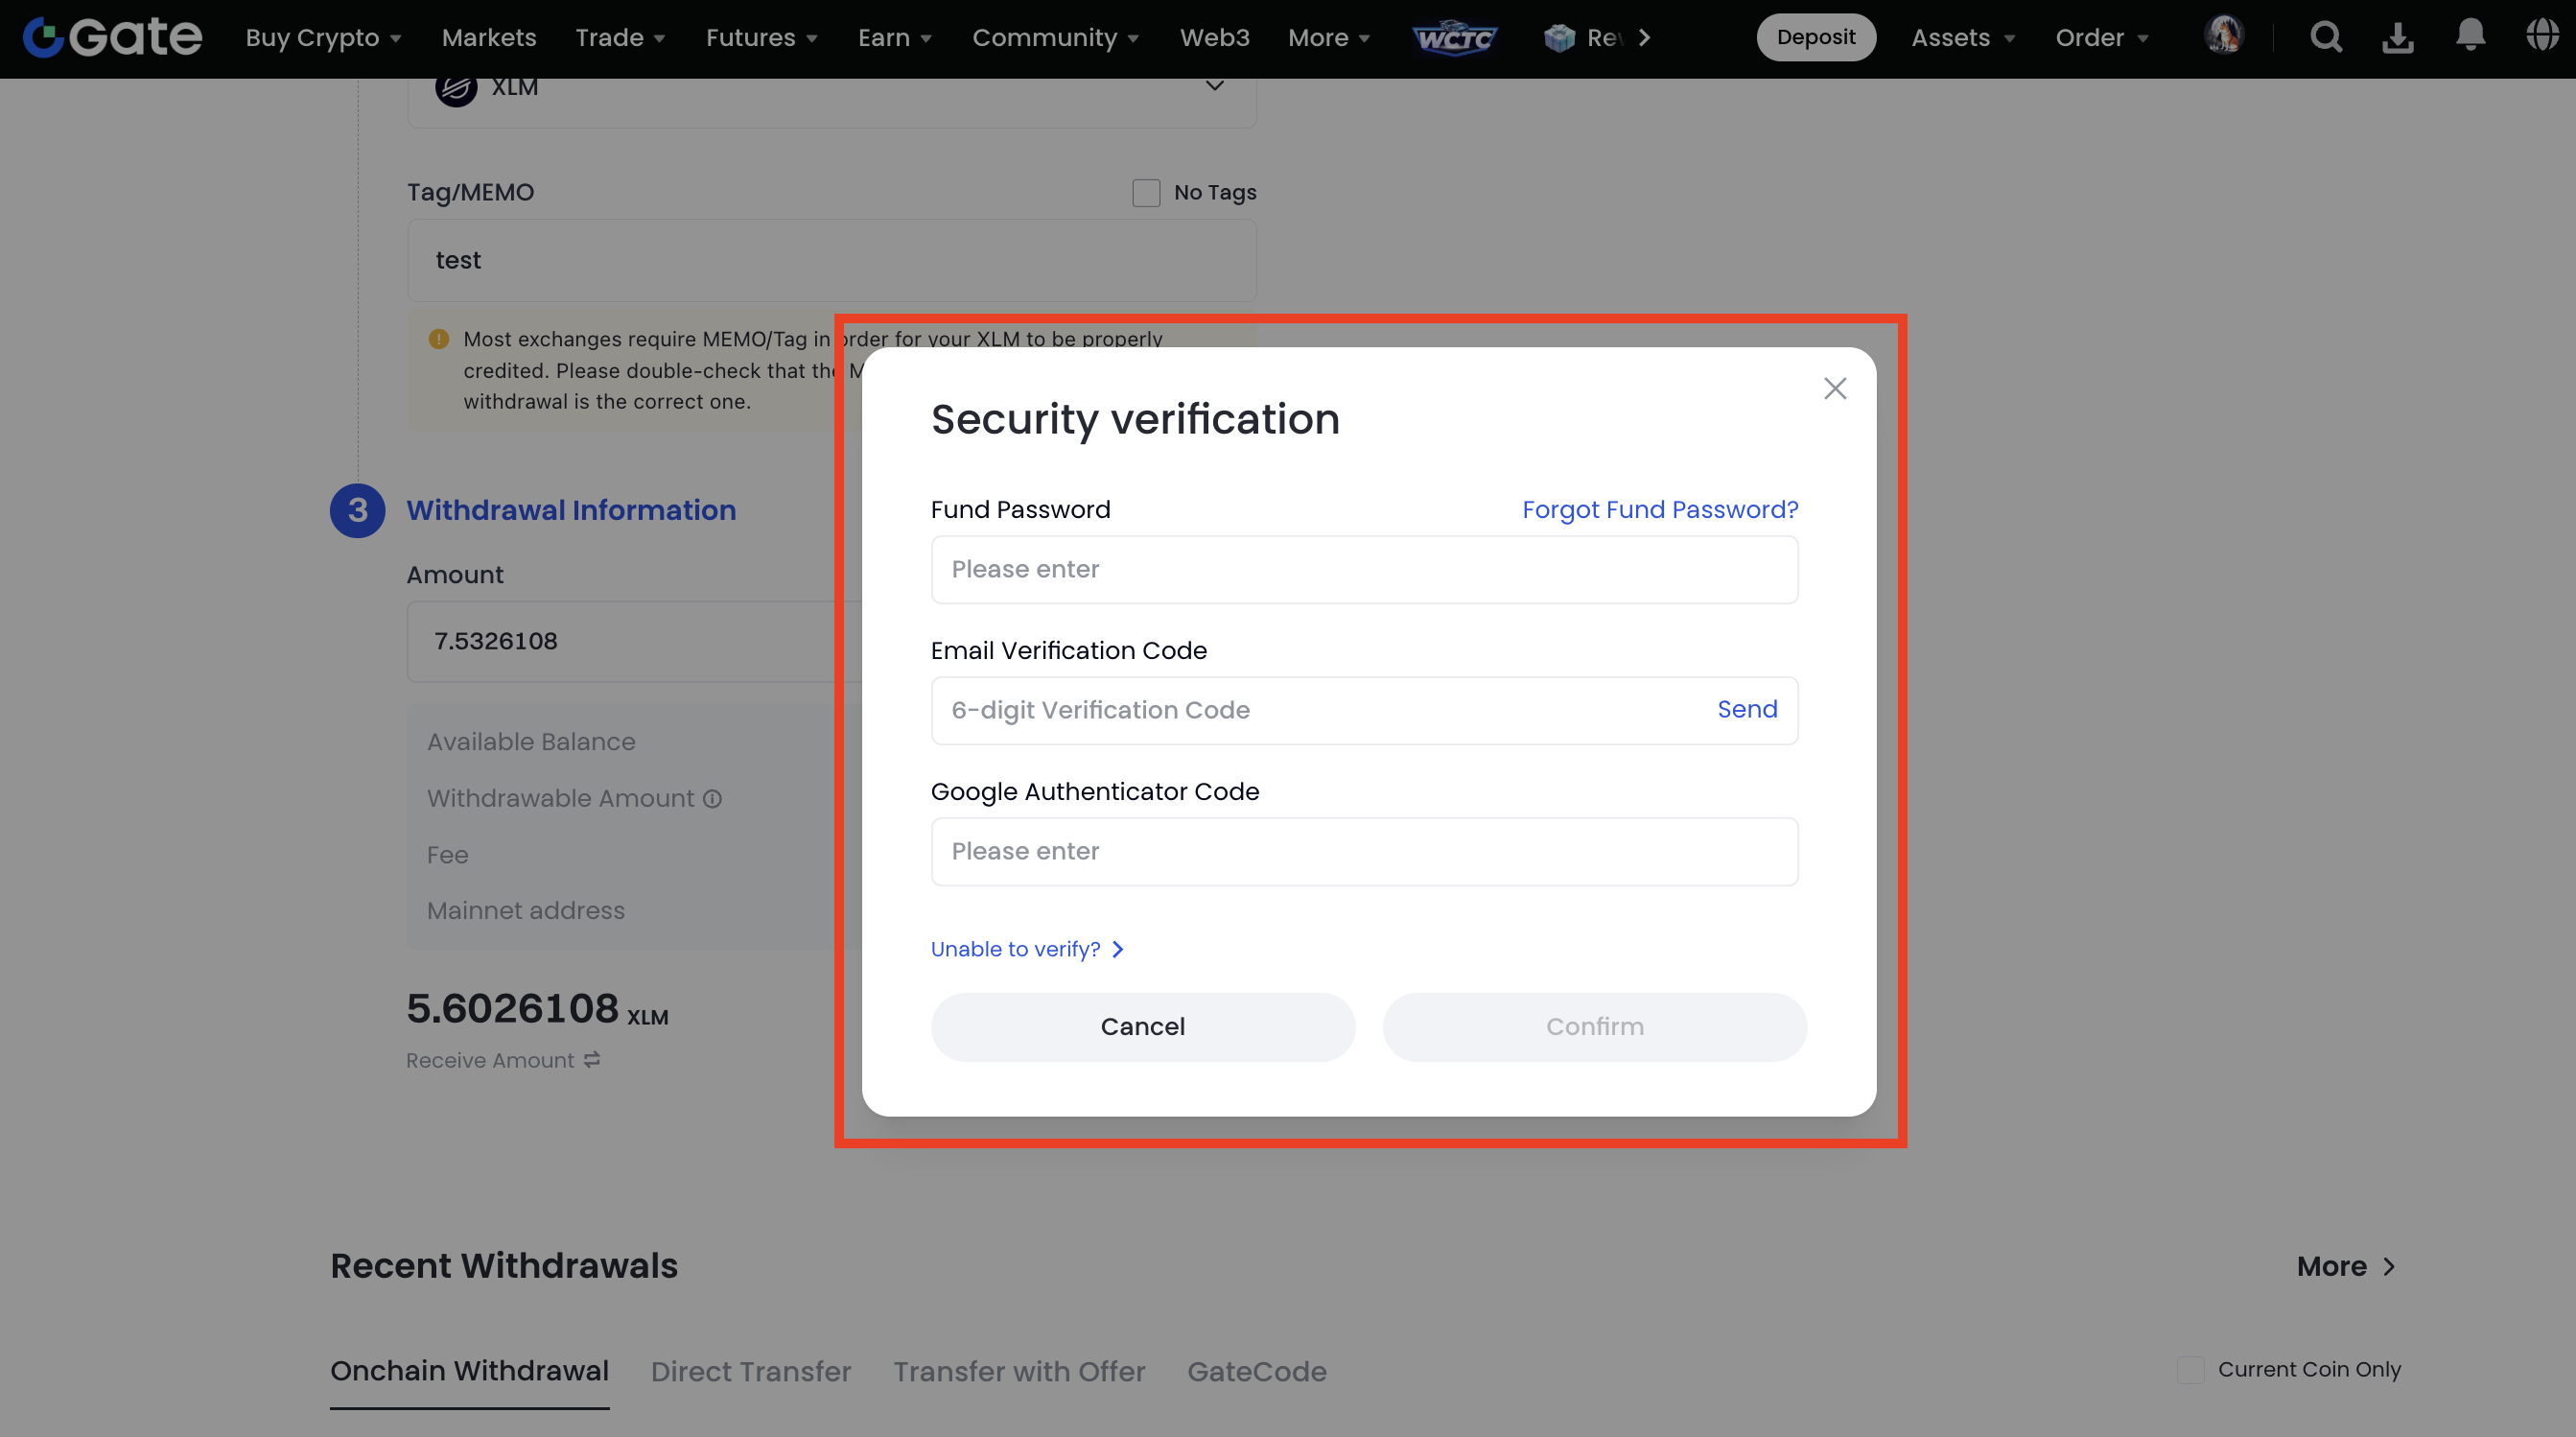Screen dimensions: 2576x1437
Task: Tick the No Tags checkbox
Action: [1146, 192]
